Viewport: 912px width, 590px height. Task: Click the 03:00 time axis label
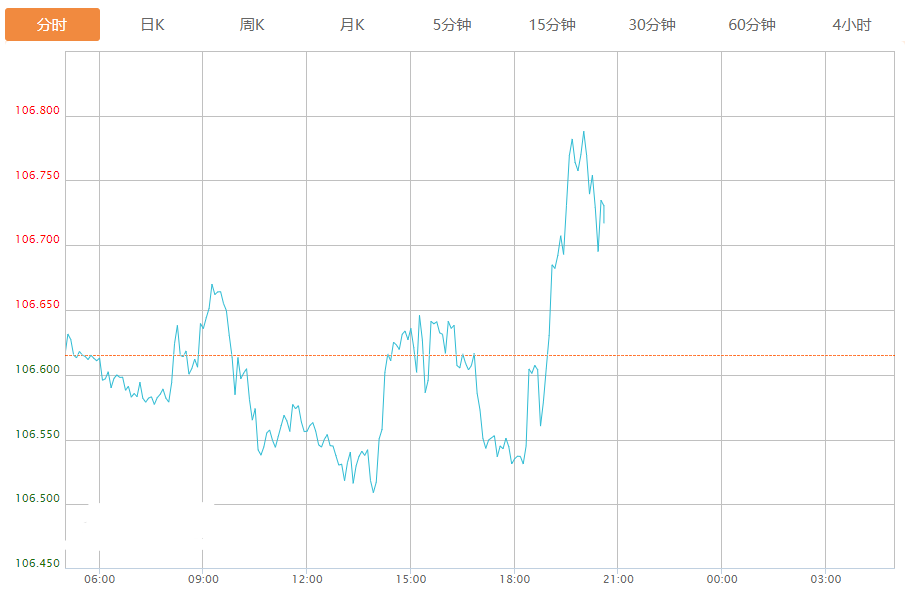[825, 579]
